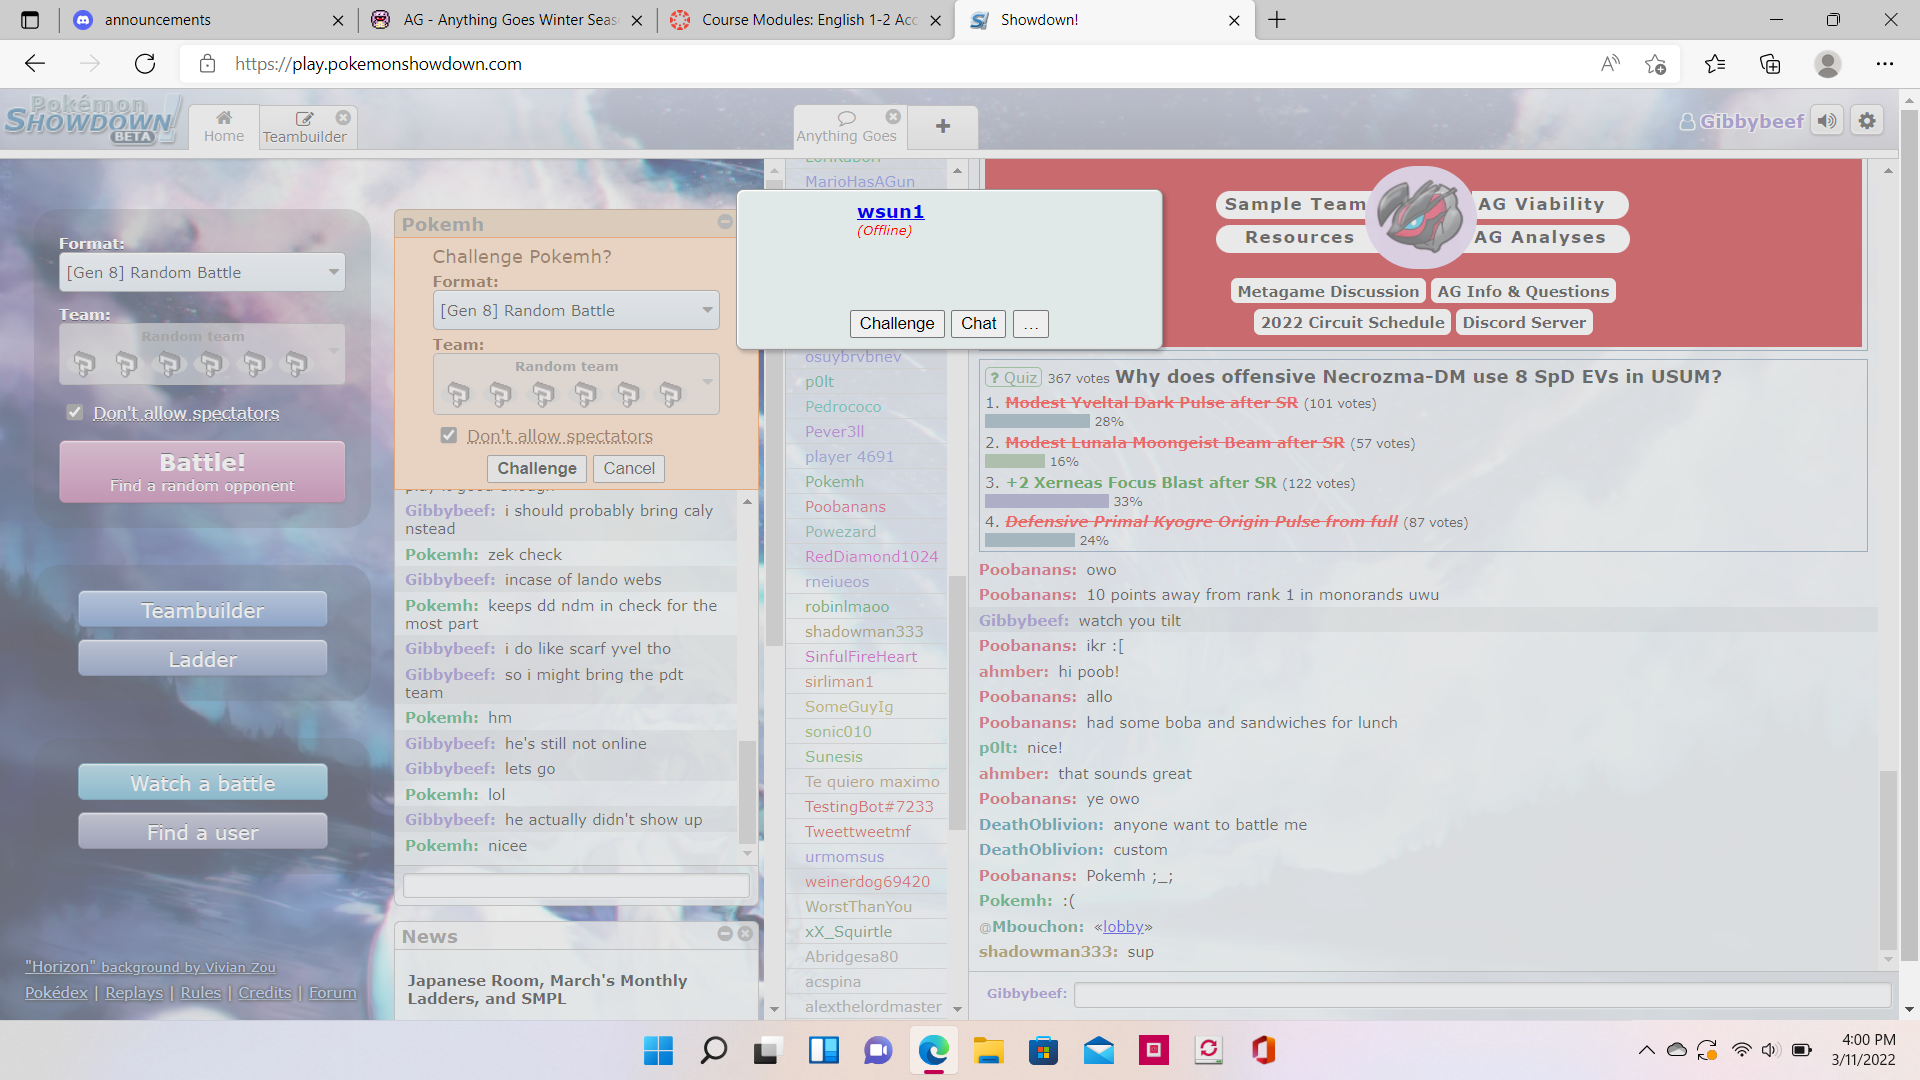
Task: Open Mail app on the taskbar
Action: pos(1098,1050)
